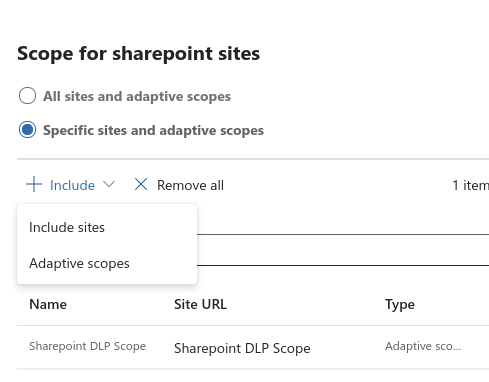Click the Include label
489x382 pixels.
72,185
